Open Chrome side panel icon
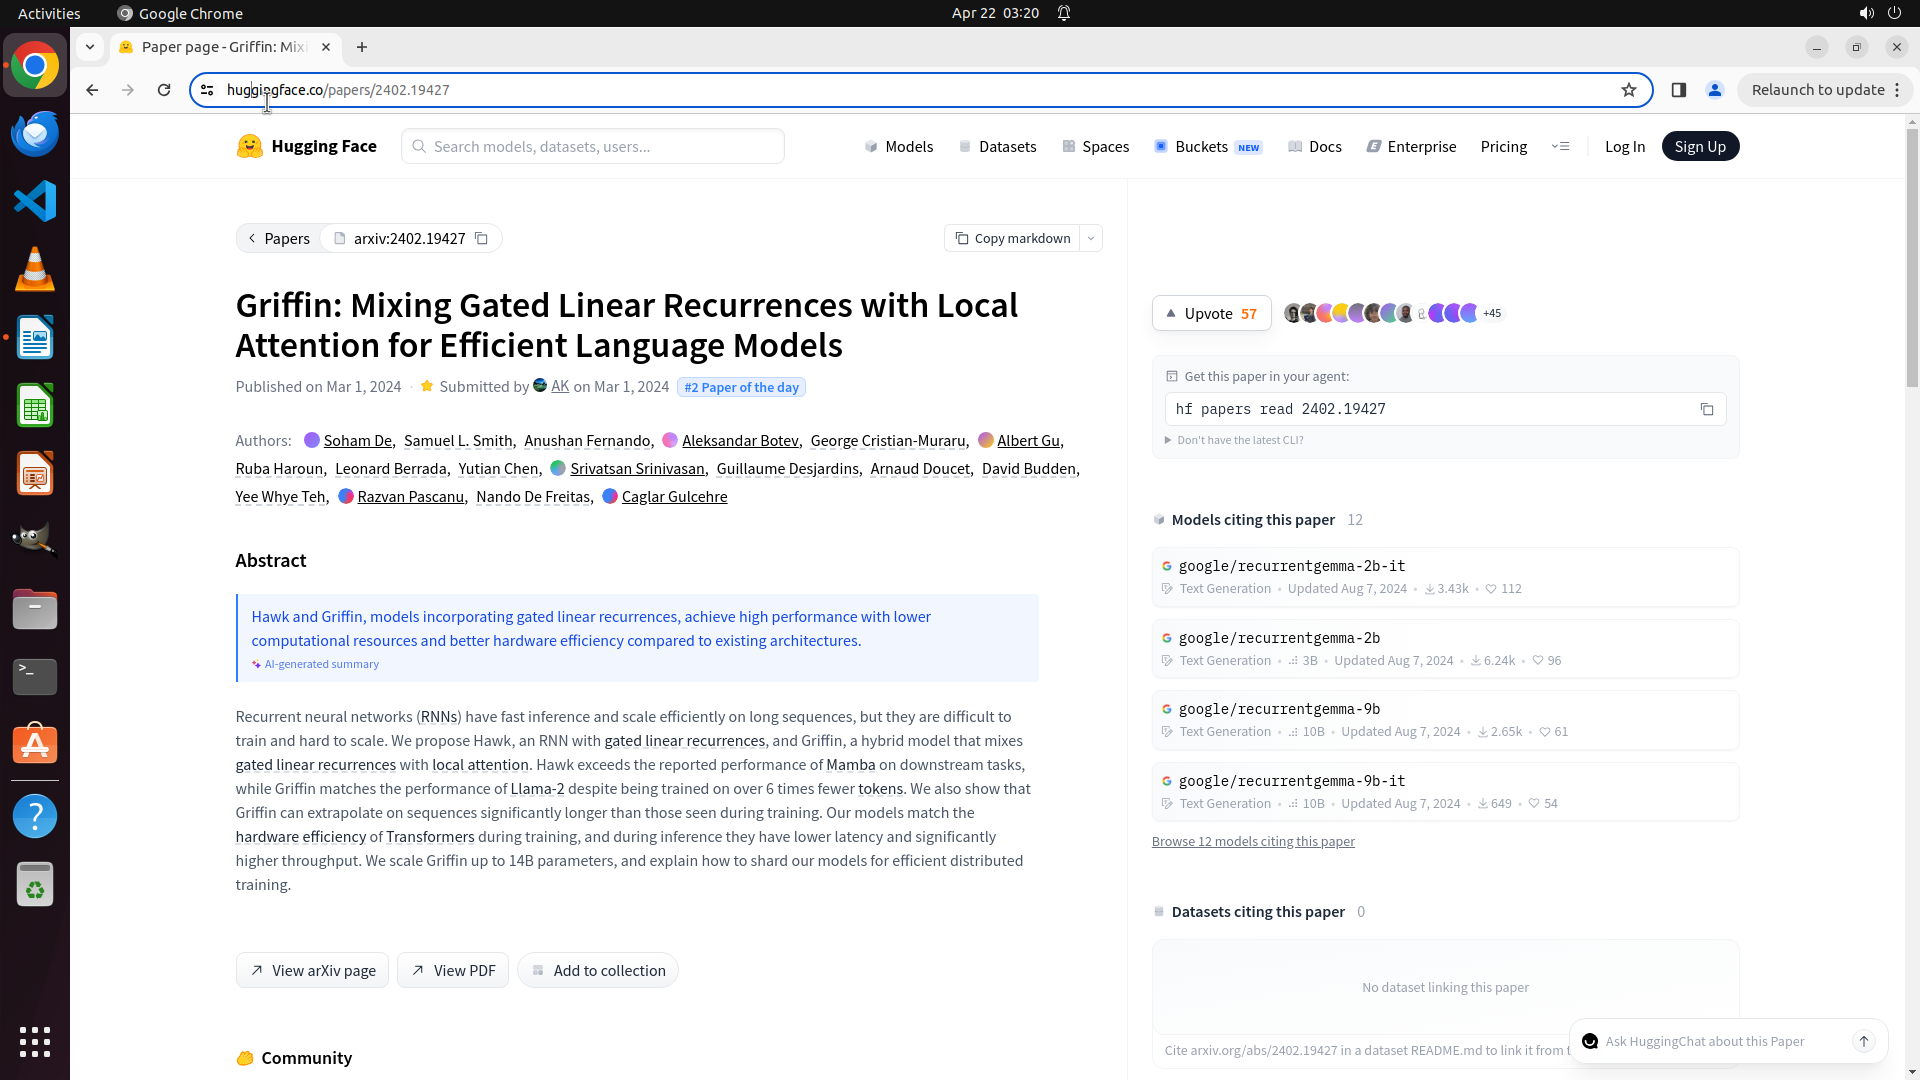 click(x=1679, y=90)
